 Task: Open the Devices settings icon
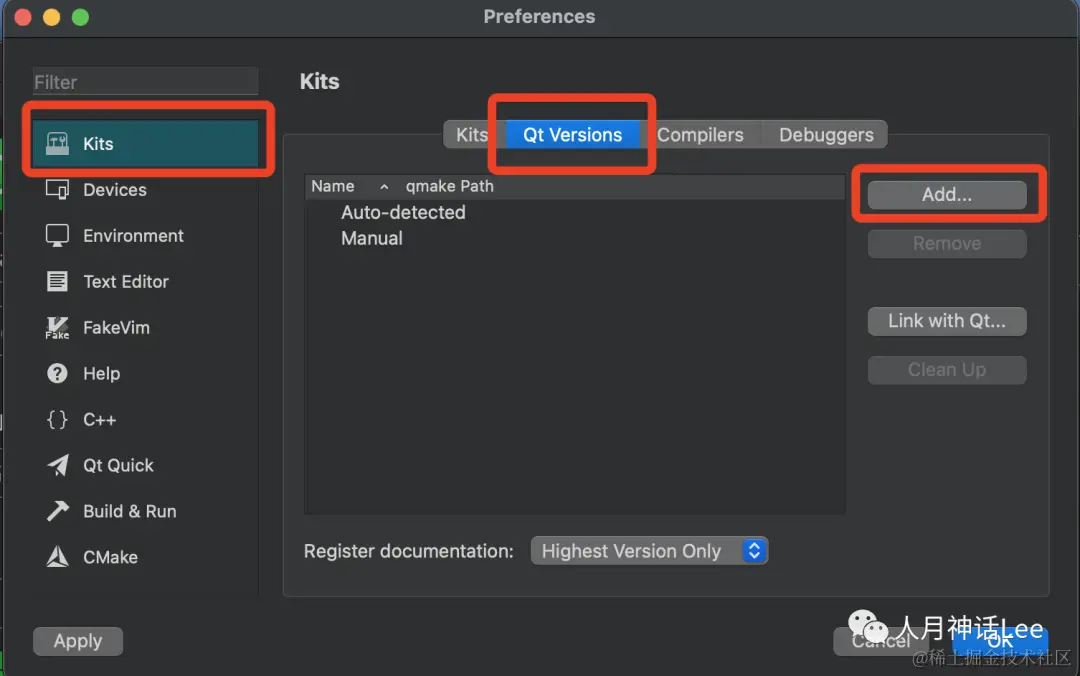coord(57,190)
